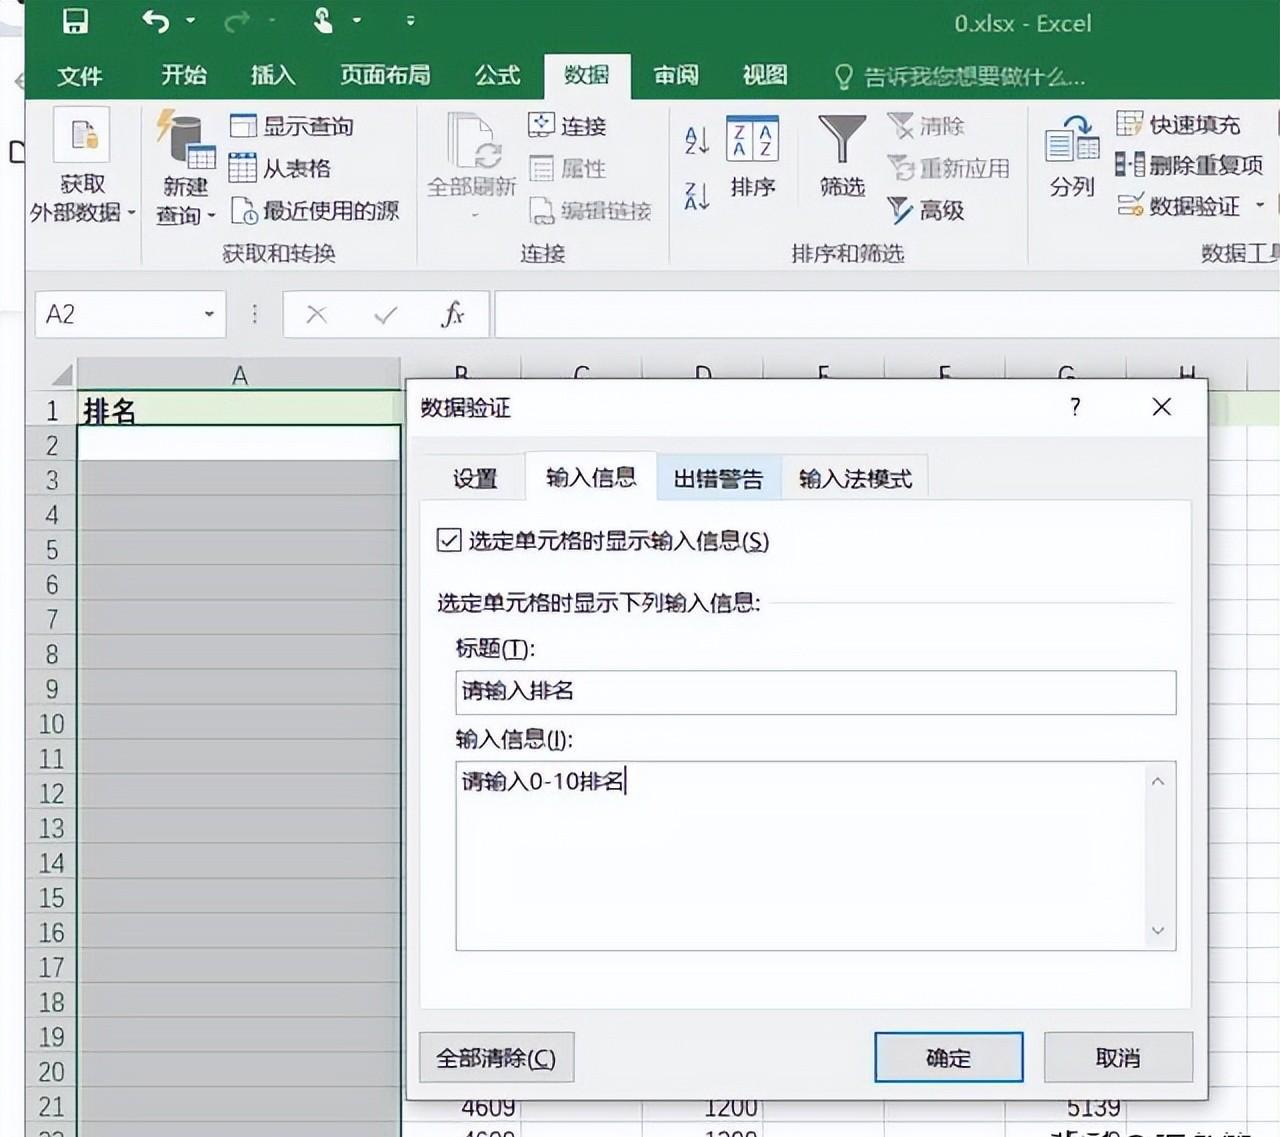Screen dimensions: 1280x1137
Task: Switch to the 输入法模式 tab
Action: click(855, 479)
